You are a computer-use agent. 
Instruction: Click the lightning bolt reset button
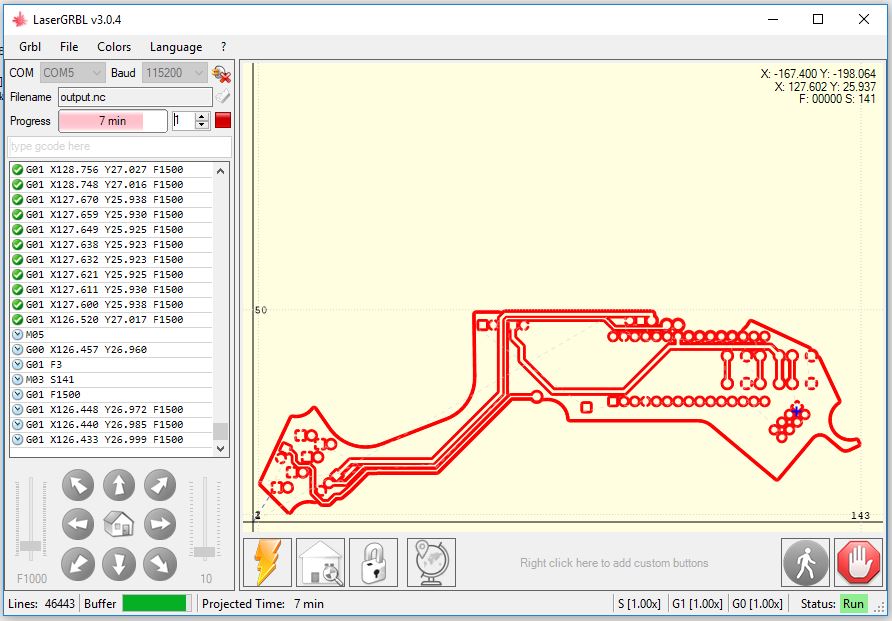pos(267,562)
